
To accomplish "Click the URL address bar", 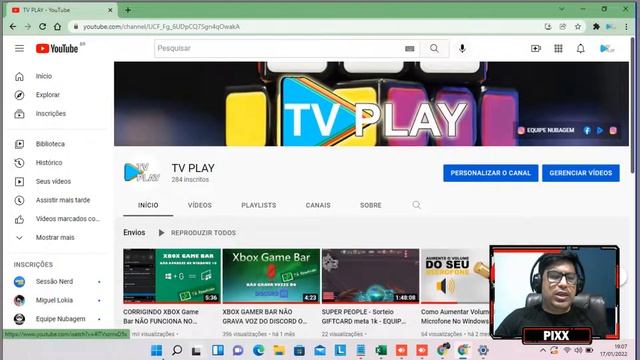I will pos(306,27).
